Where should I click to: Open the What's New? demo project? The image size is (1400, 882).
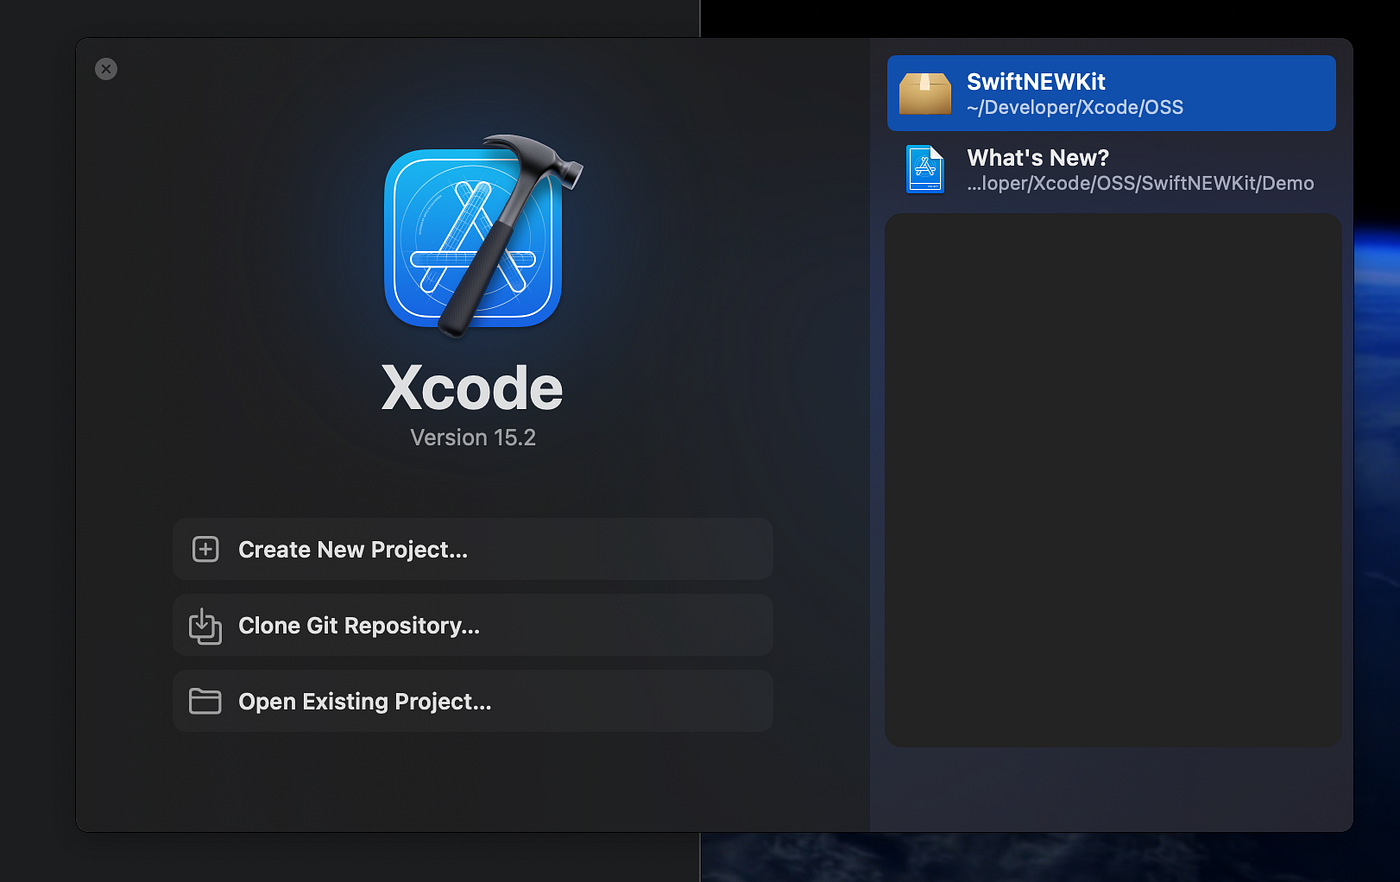pos(1110,169)
